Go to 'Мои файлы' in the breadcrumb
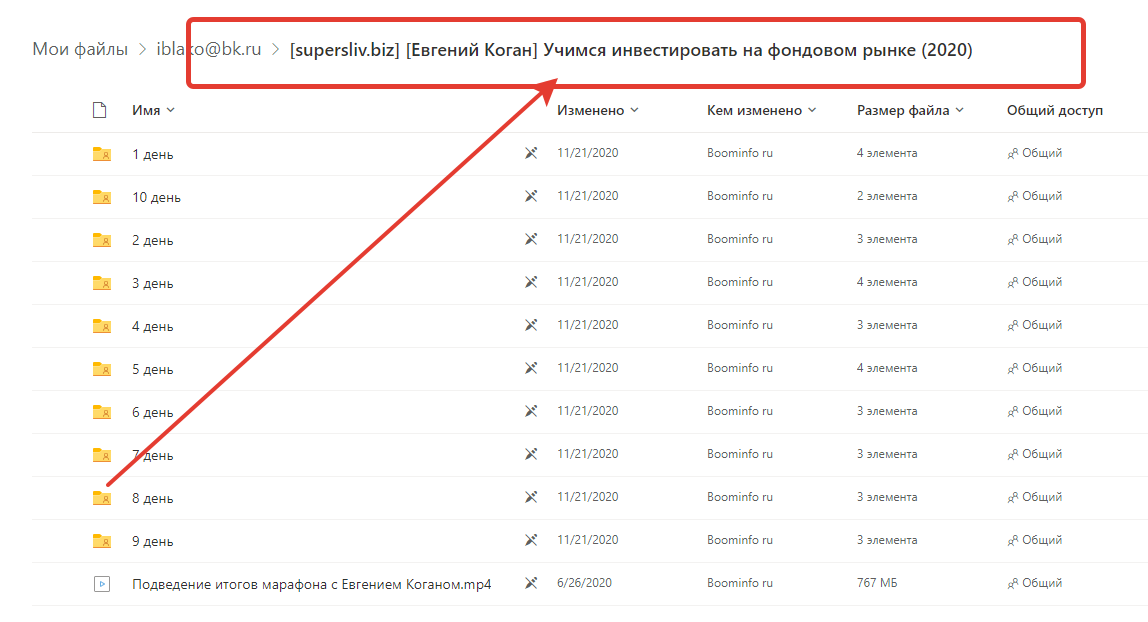 pyautogui.click(x=80, y=49)
